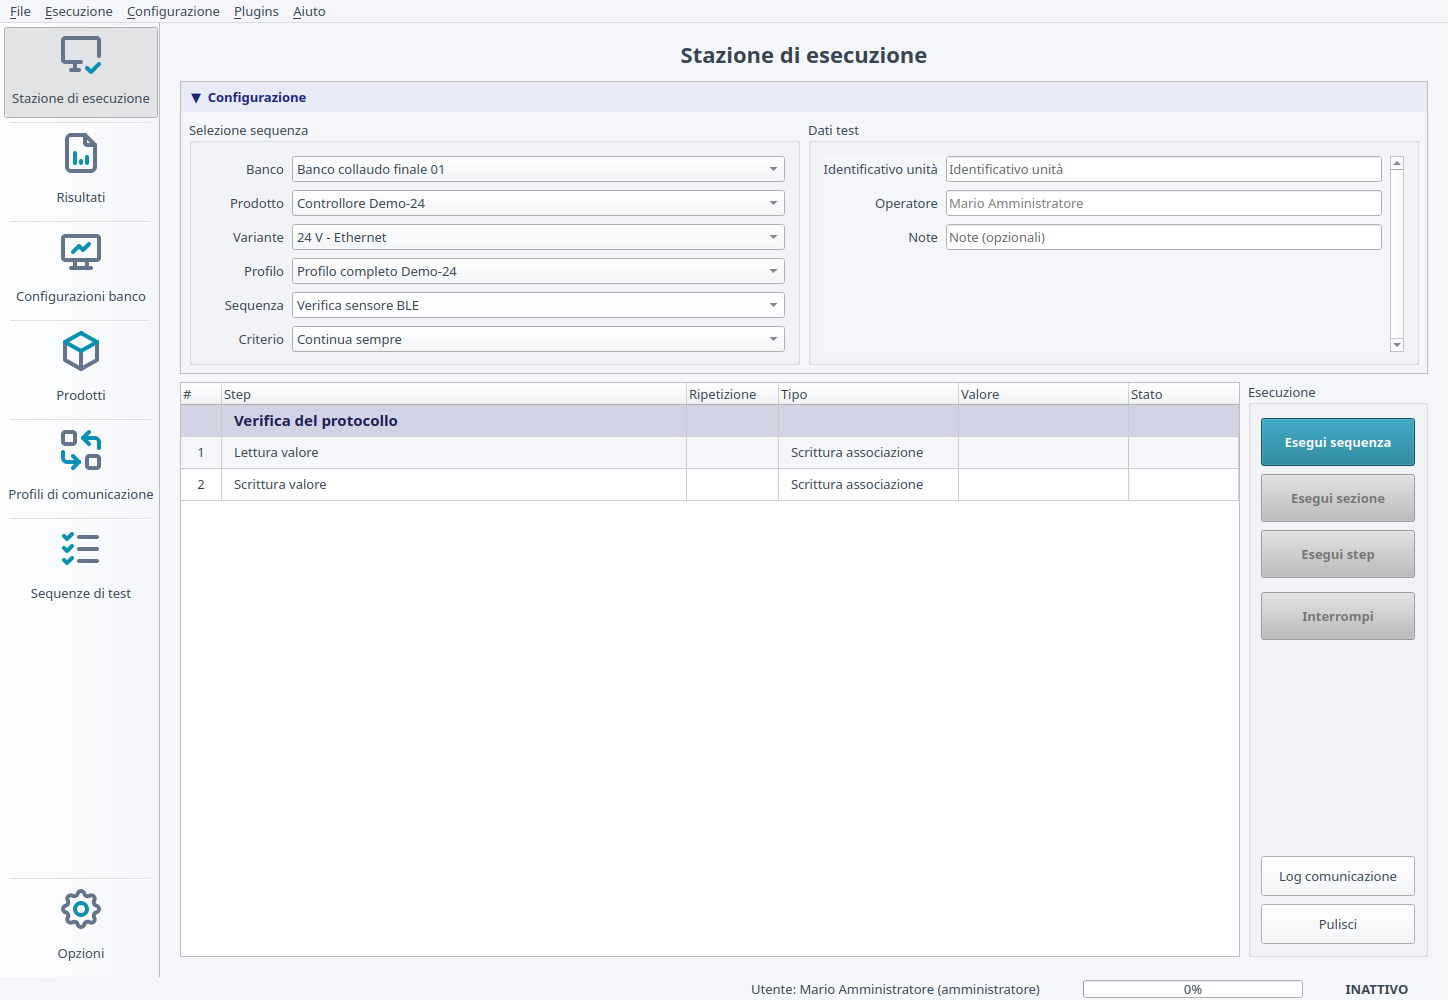The height and width of the screenshot is (1000, 1448).
Task: Click the Utente: Mario Amministratore status text
Action: coord(895,989)
